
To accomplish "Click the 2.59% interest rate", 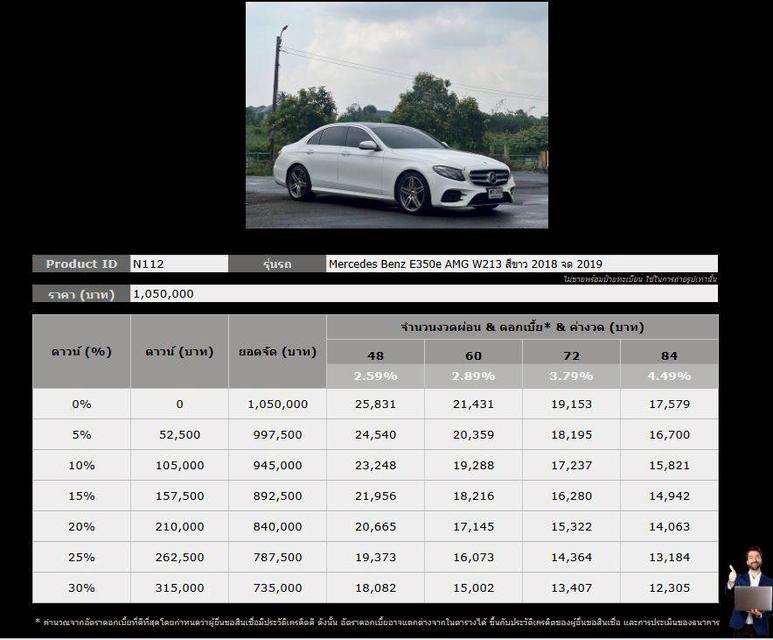I will tap(375, 376).
